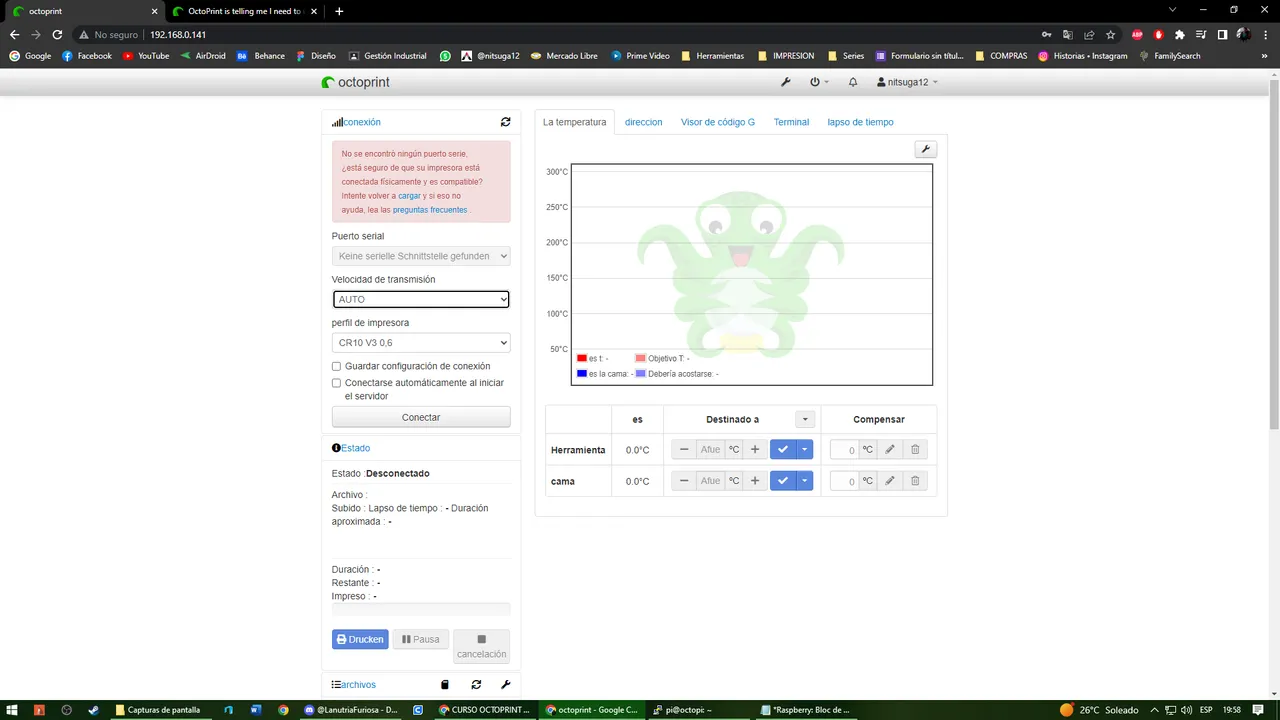This screenshot has width=1280, height=720.
Task: Reload the browser page
Action: 57,34
